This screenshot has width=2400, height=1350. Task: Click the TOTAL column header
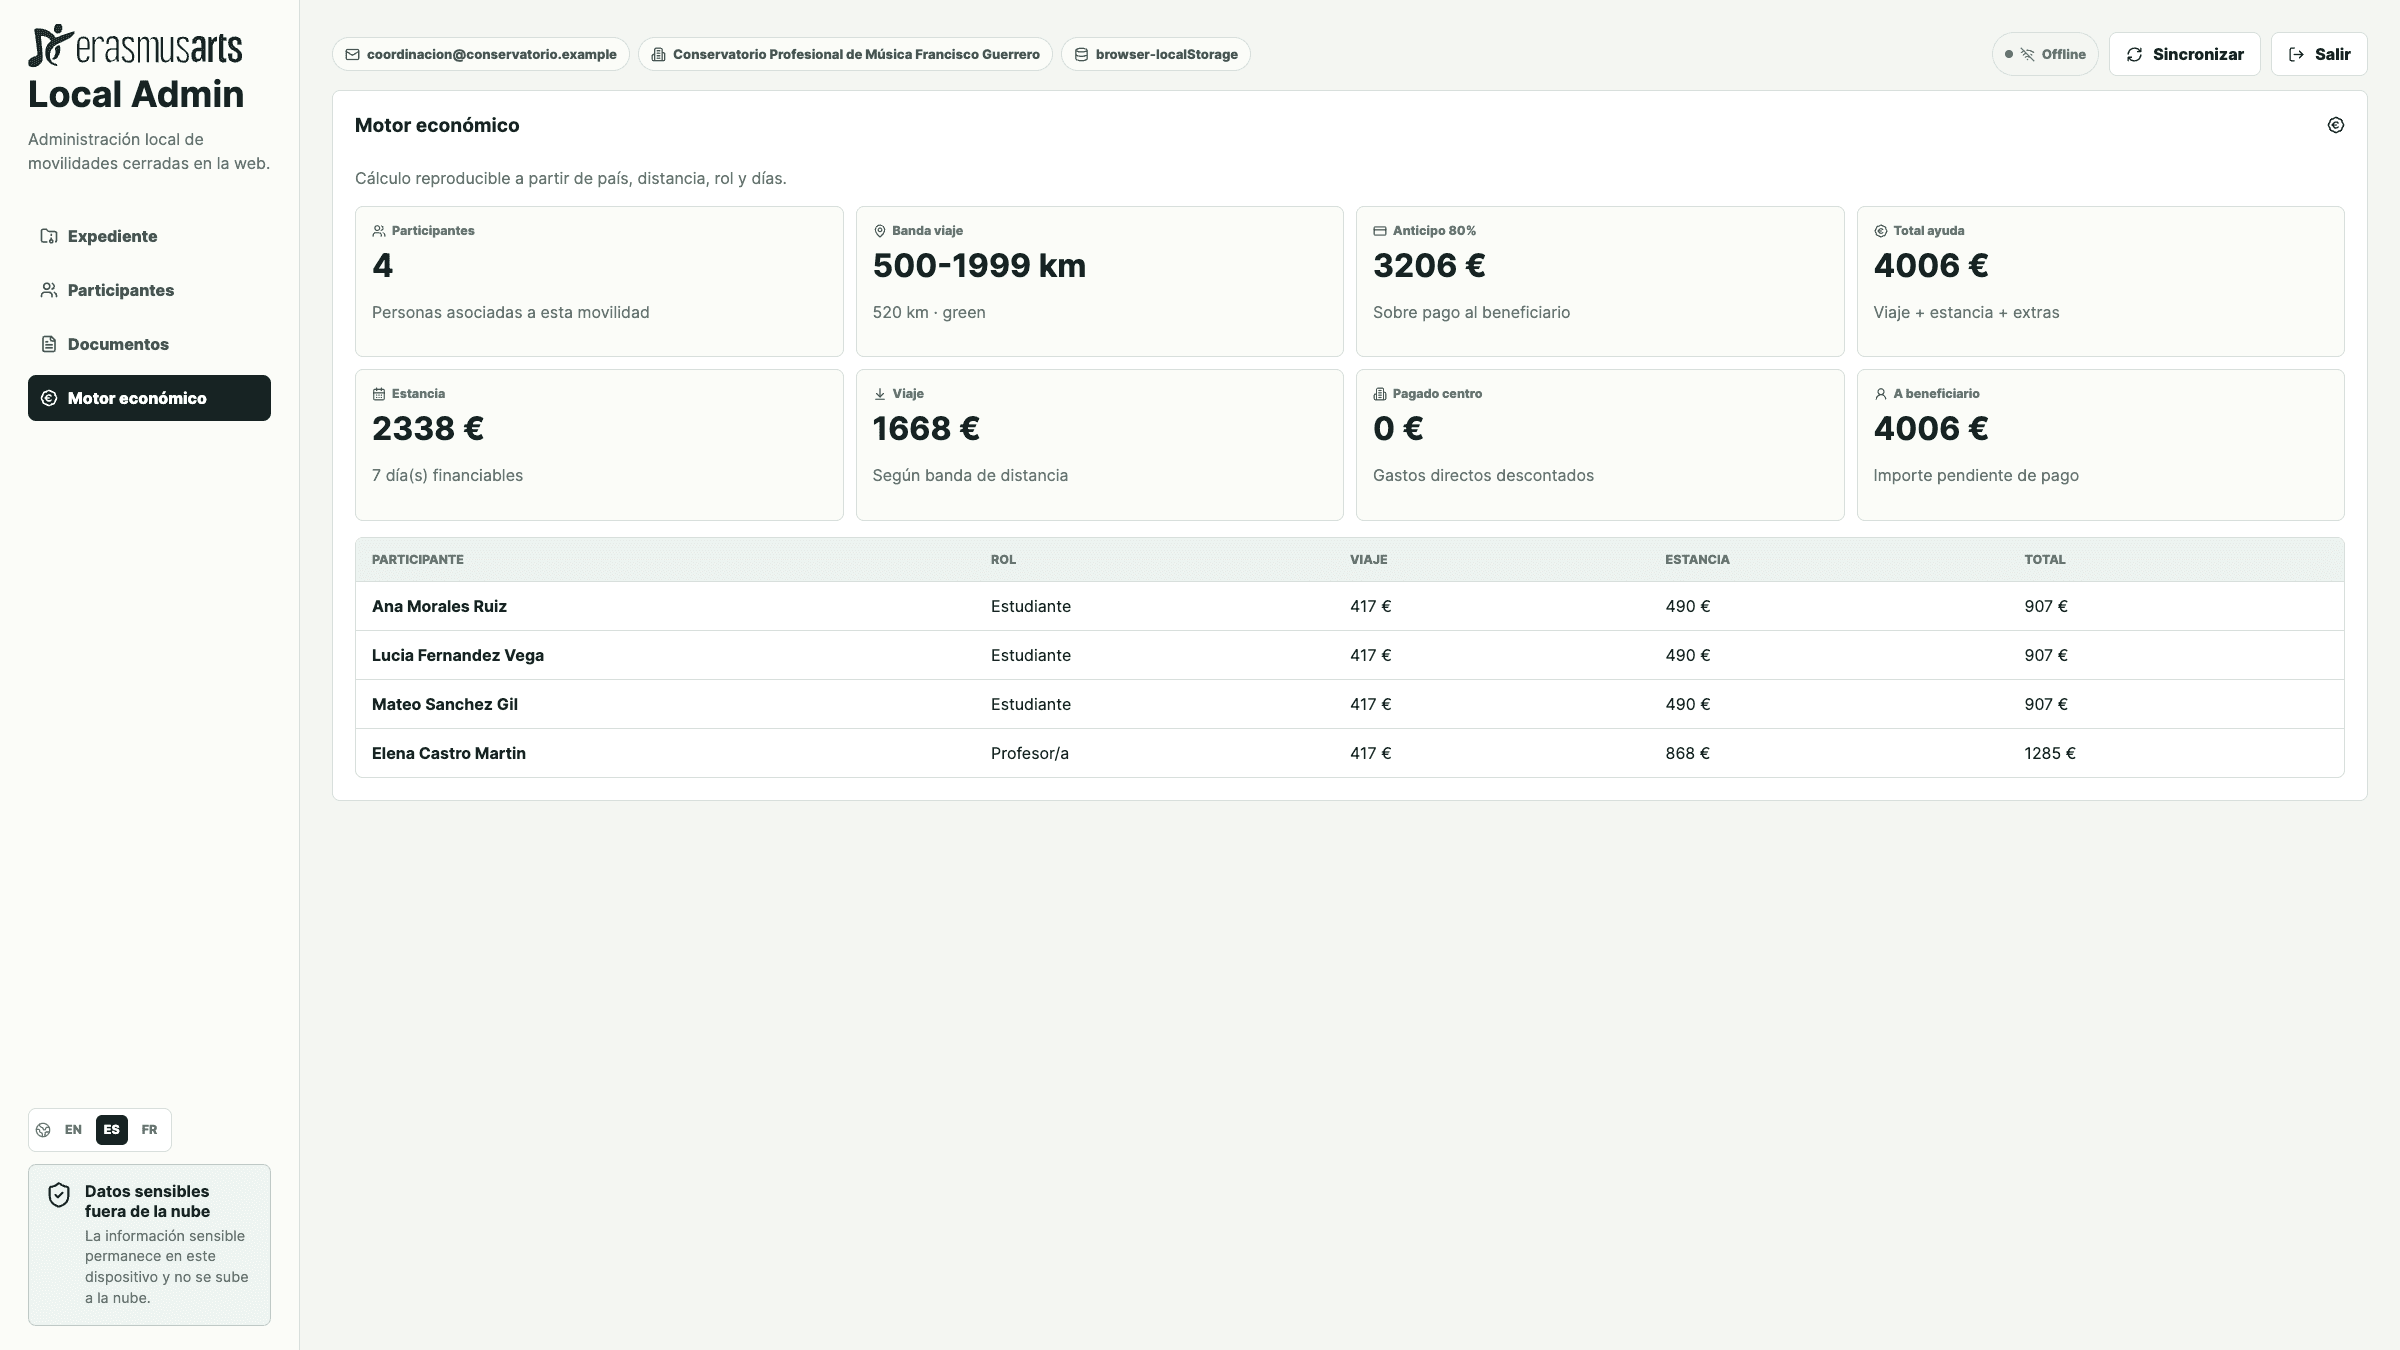(x=2045, y=559)
